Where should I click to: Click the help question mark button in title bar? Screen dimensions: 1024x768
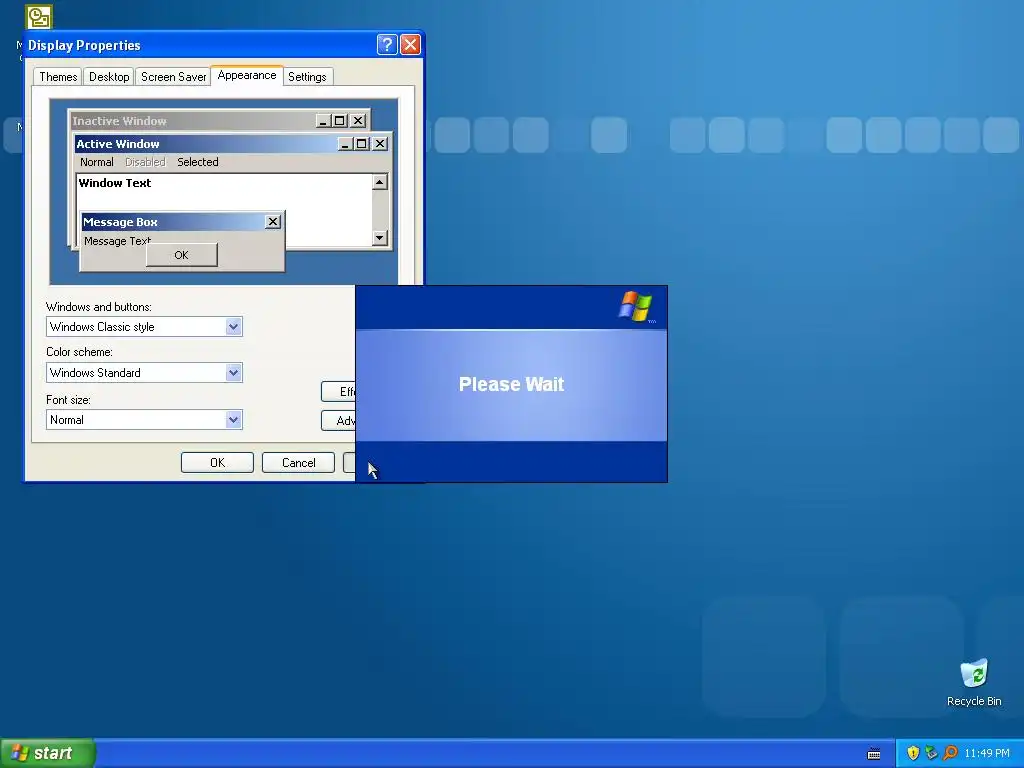click(x=387, y=44)
